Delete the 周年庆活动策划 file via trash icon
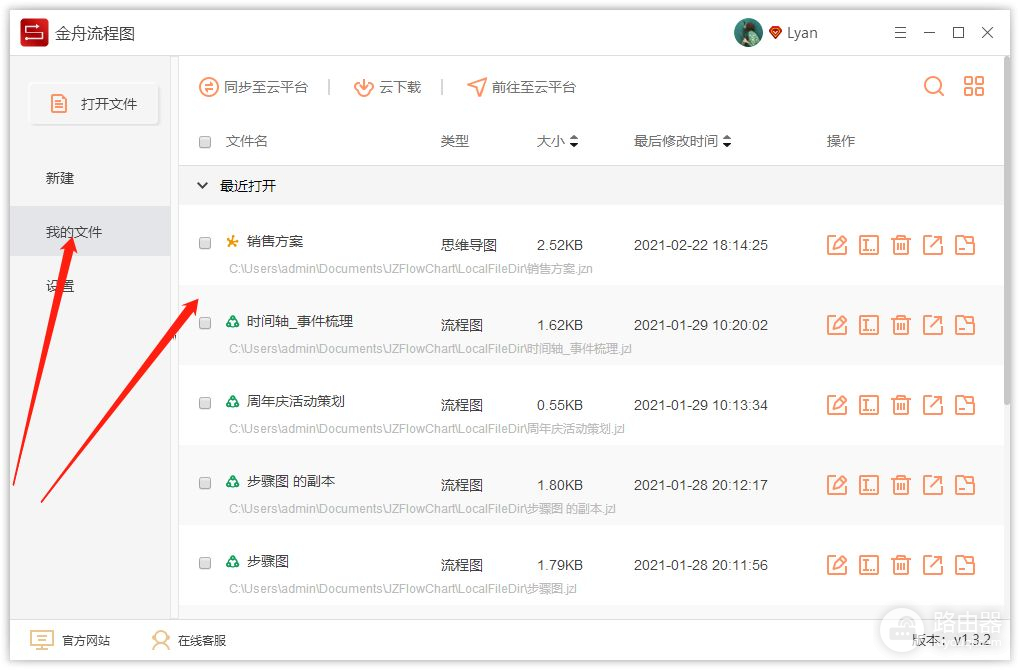The width and height of the screenshot is (1020, 670). pyautogui.click(x=901, y=405)
